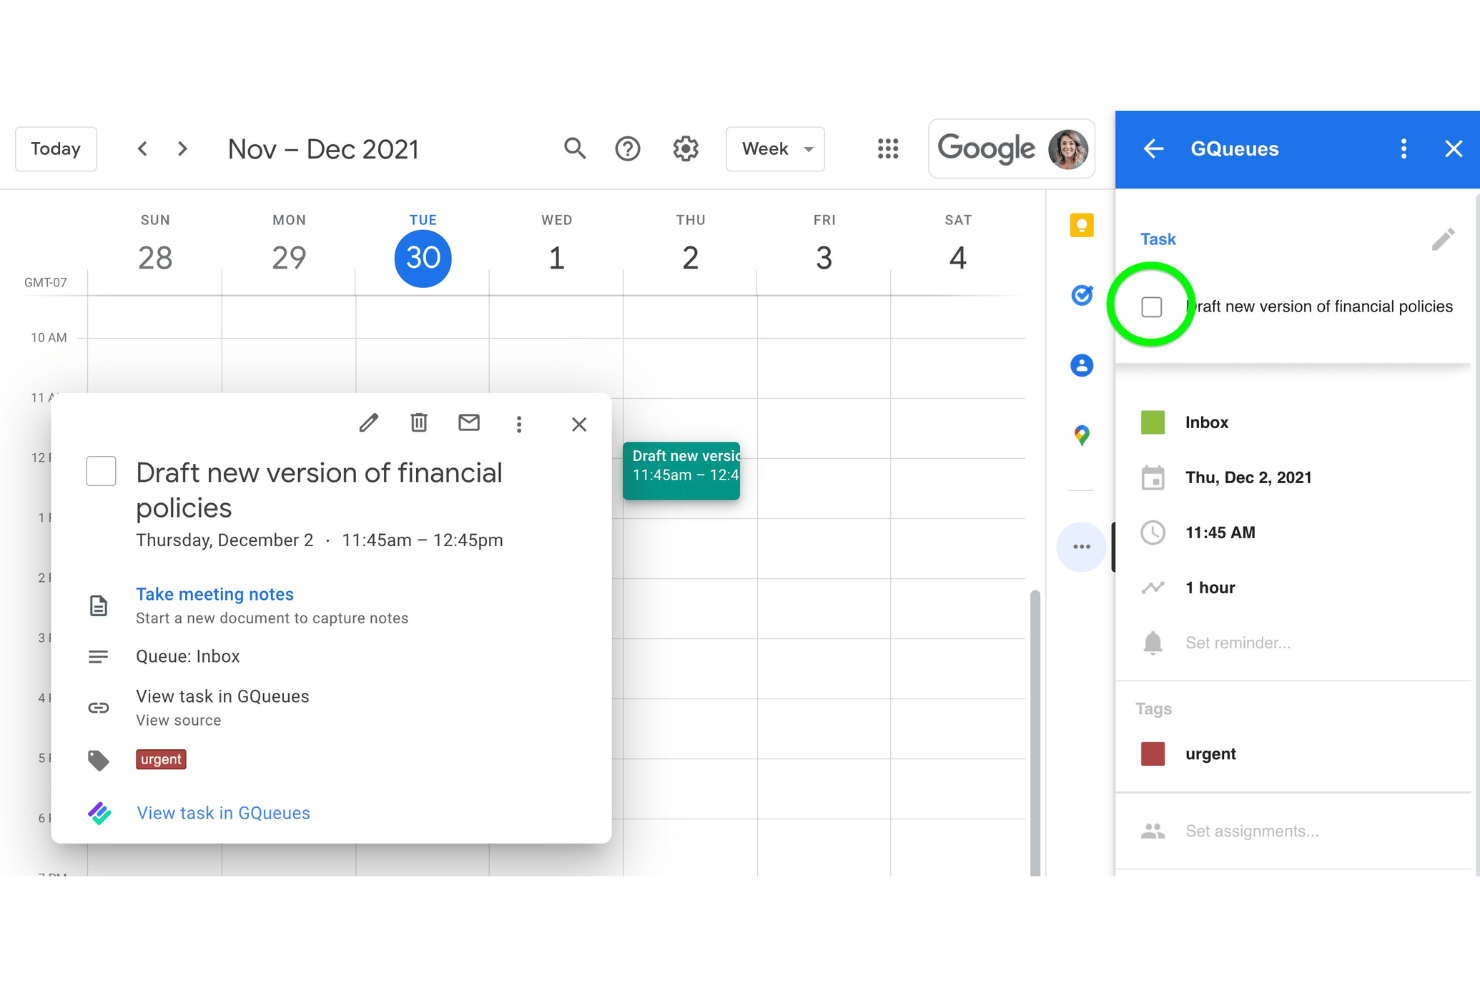Screen dimensions: 1480x987
Task: Click the event date and time line
Action: (x=320, y=540)
